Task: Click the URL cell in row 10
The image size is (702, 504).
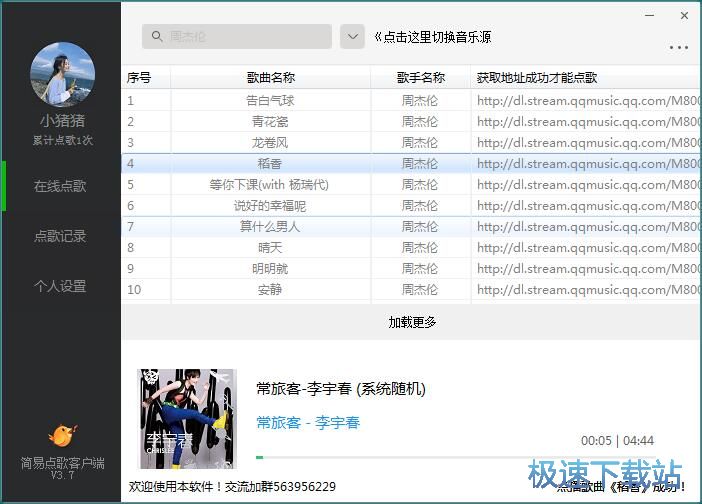Action: pos(586,290)
